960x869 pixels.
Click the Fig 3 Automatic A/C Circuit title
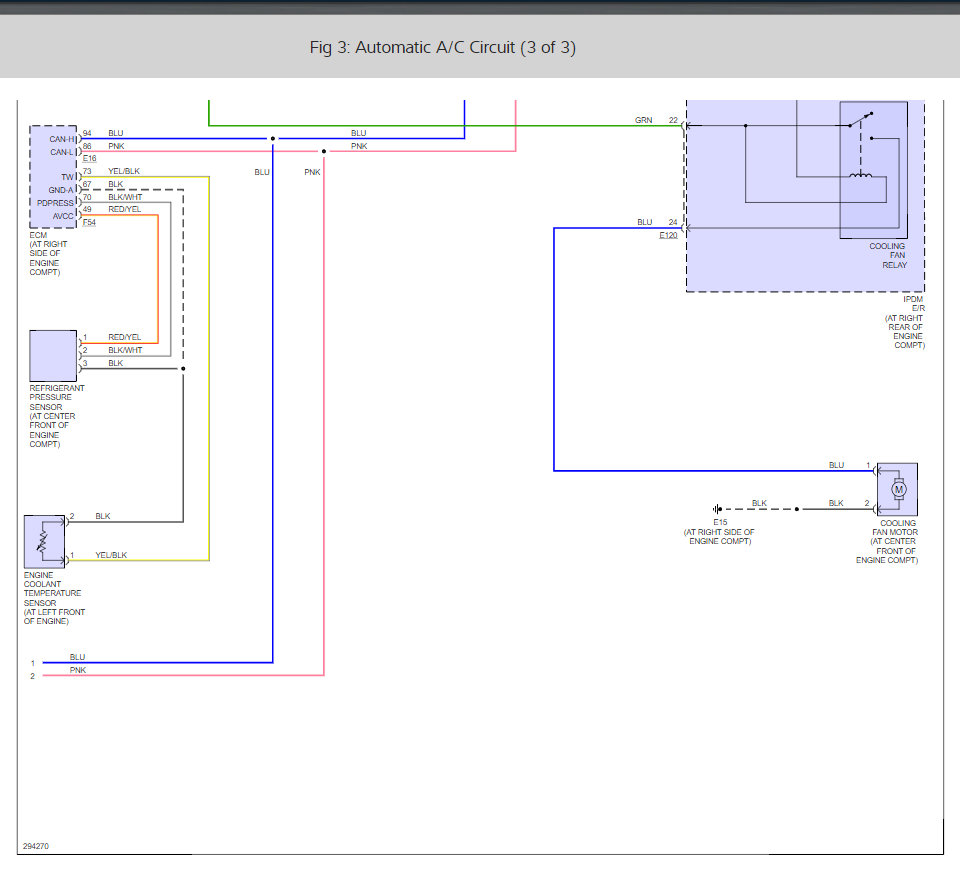(x=442, y=48)
